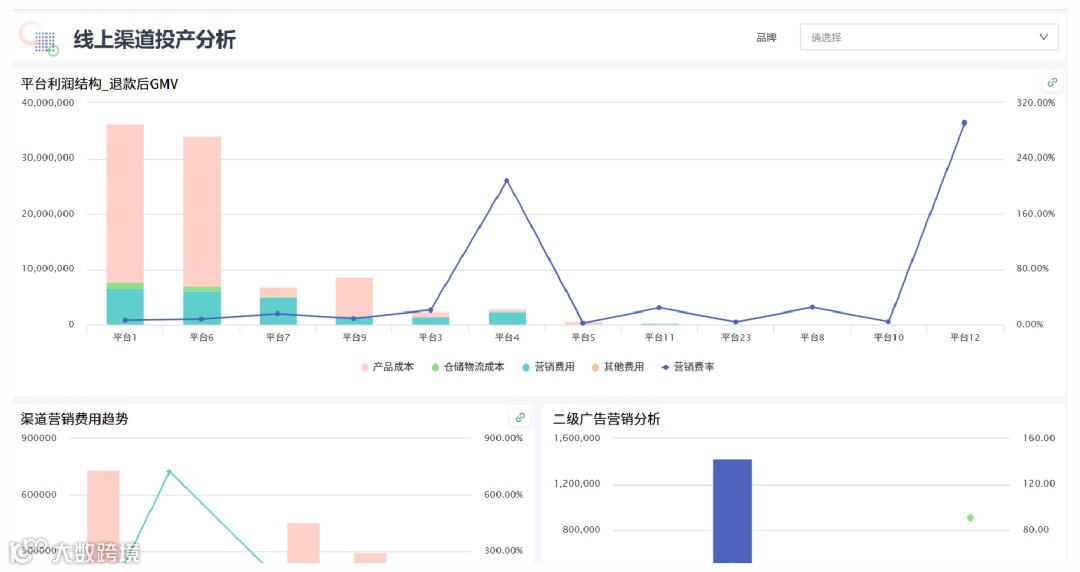Viewport: 1080px width, 572px height.
Task: Click 营销费率 line point at 平台4 peak
Action: (506, 181)
